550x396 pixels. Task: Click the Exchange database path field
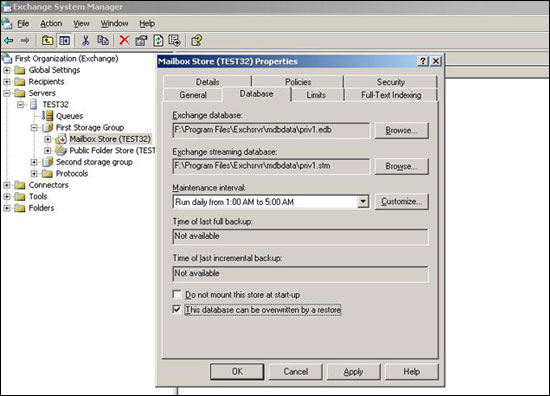click(271, 130)
